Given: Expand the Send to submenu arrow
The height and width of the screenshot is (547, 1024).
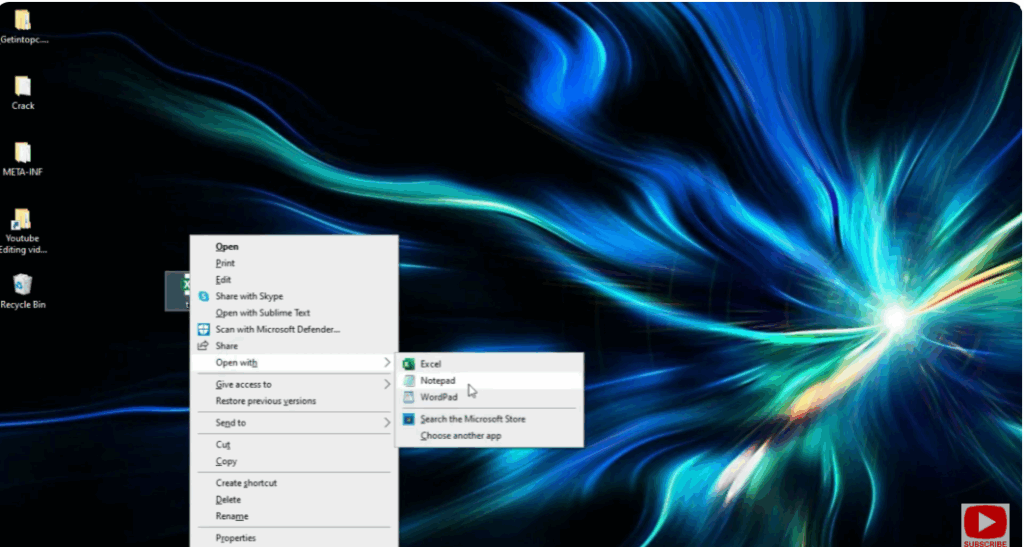Looking at the screenshot, I should point(387,423).
